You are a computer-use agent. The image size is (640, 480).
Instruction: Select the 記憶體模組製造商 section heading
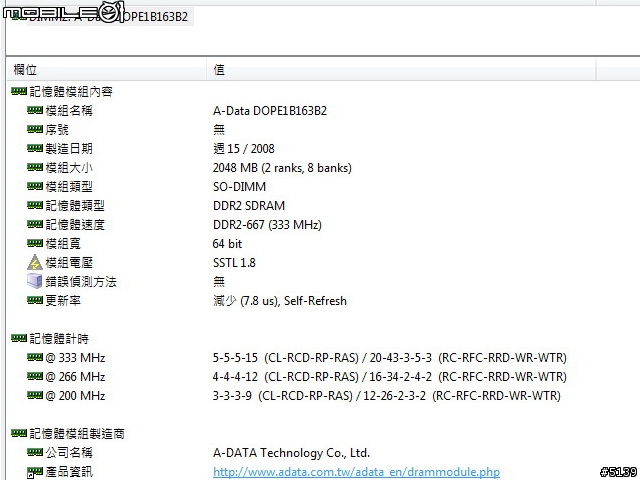click(x=77, y=433)
